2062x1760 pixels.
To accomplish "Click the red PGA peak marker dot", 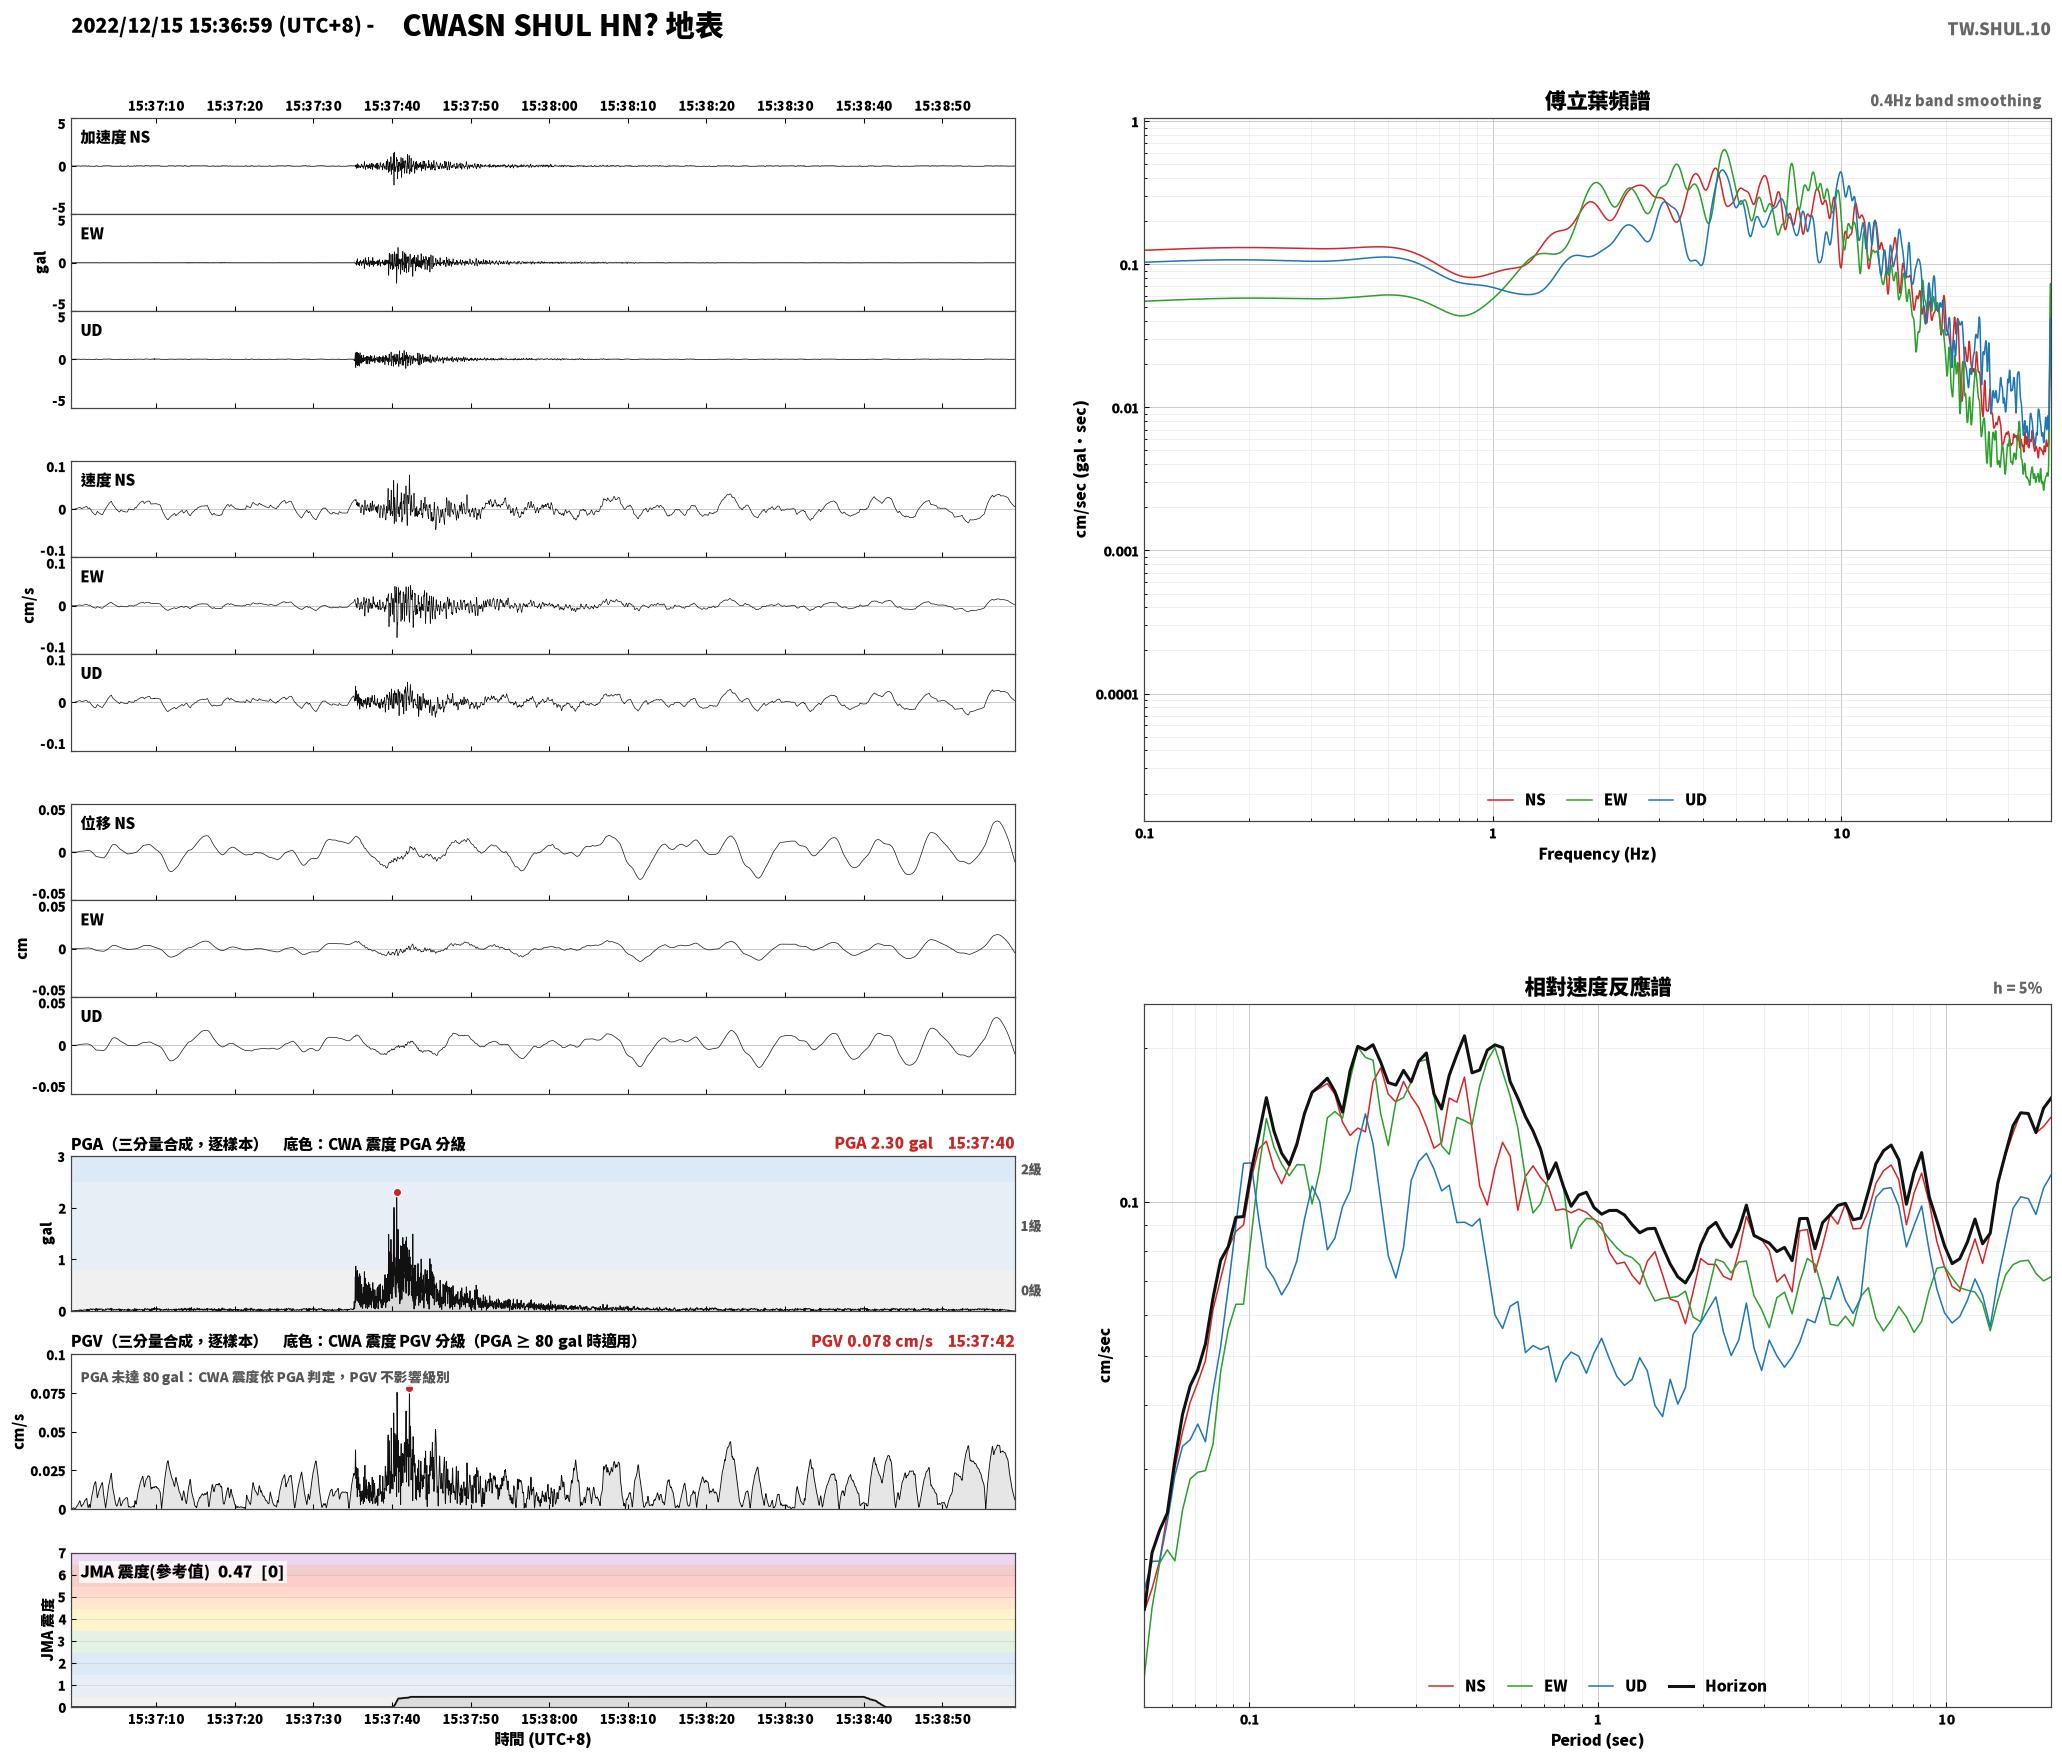I will pos(397,1192).
